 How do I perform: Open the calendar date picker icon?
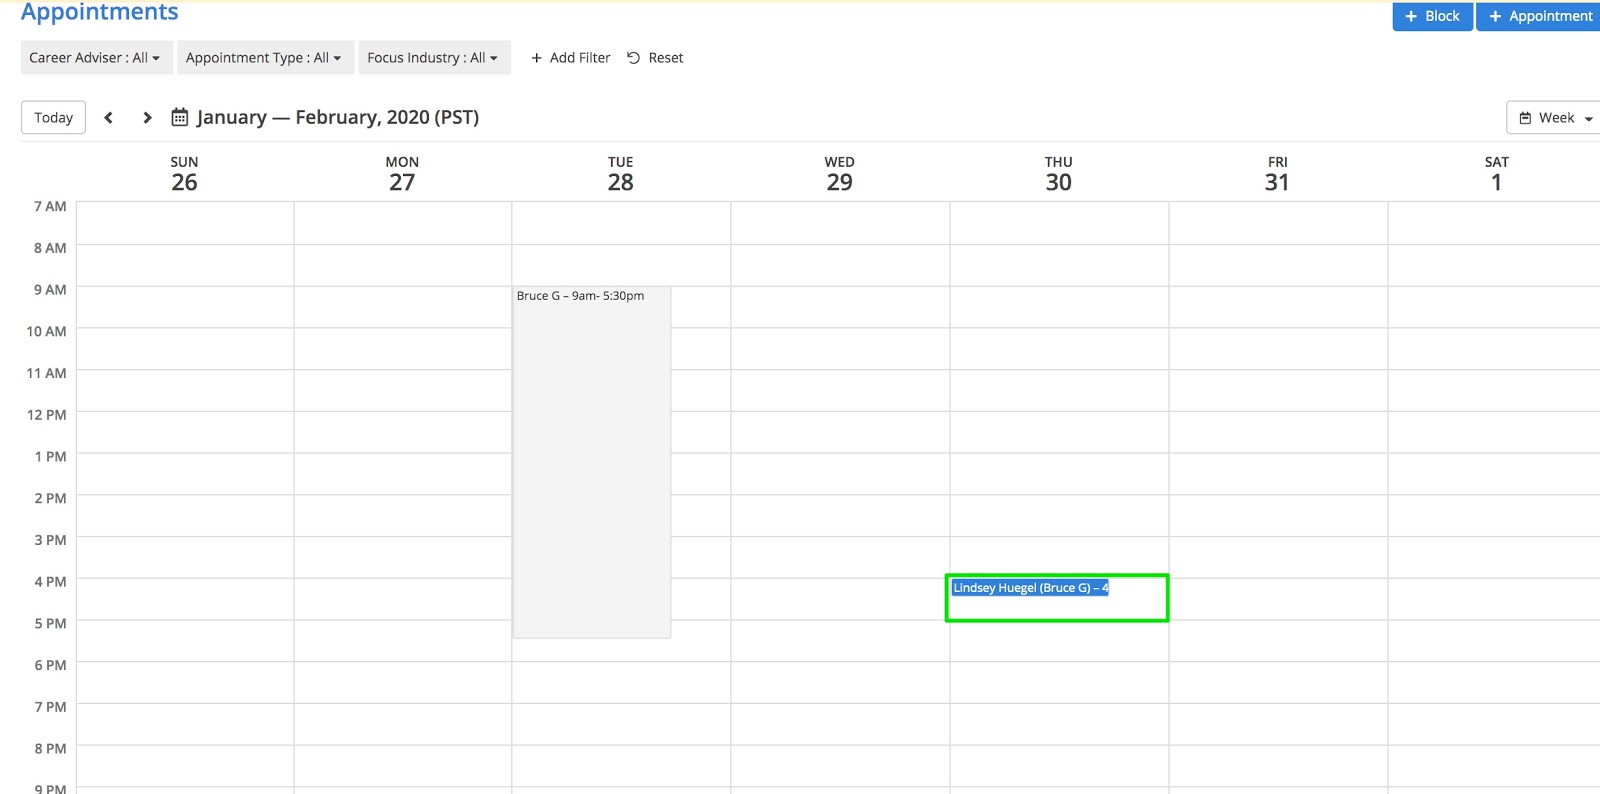click(x=180, y=118)
